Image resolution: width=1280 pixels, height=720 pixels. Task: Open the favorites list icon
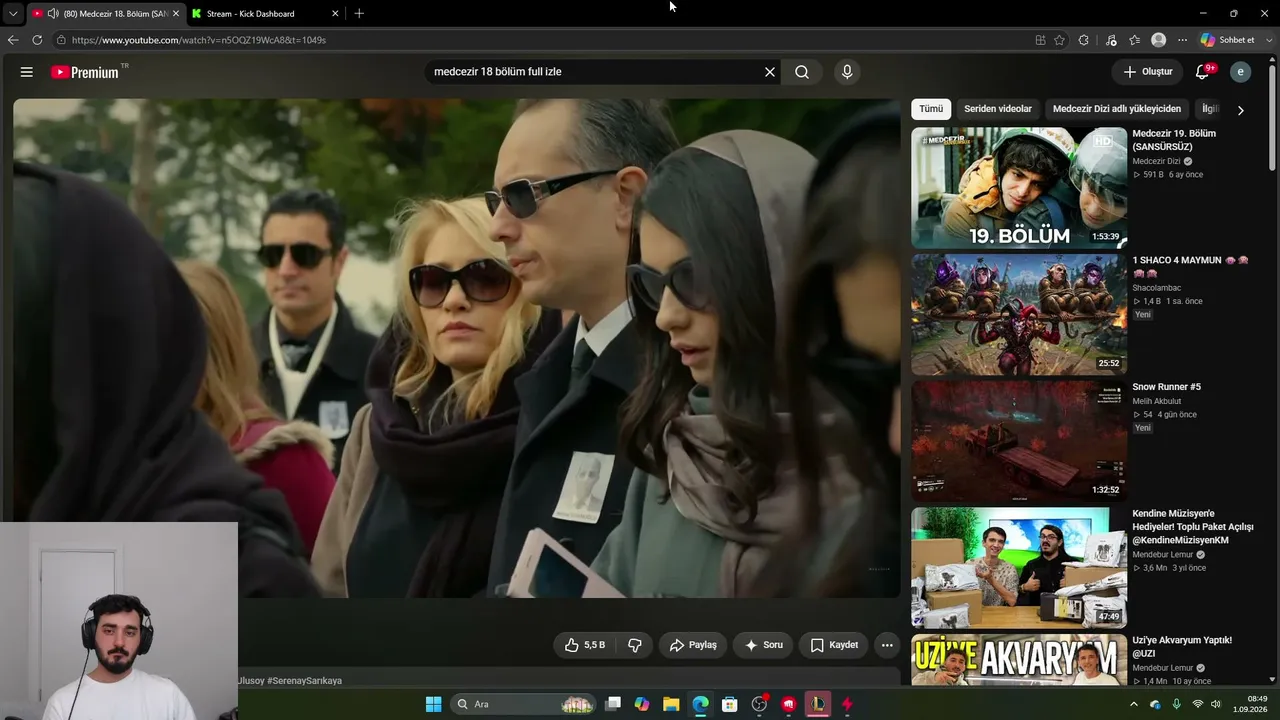click(1135, 40)
